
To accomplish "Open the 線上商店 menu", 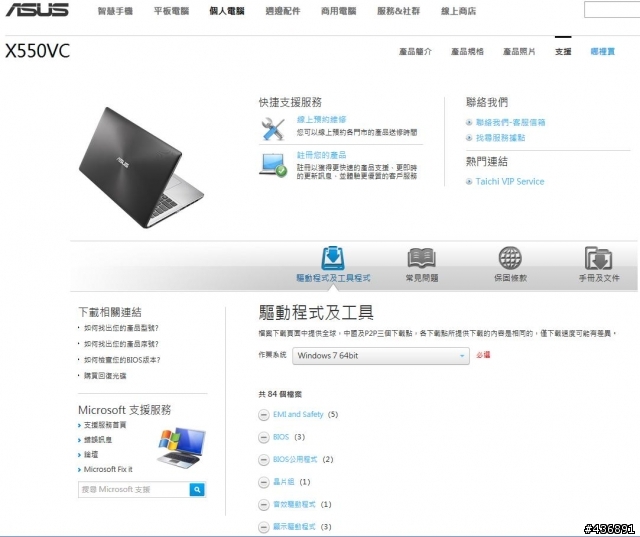I will [458, 11].
